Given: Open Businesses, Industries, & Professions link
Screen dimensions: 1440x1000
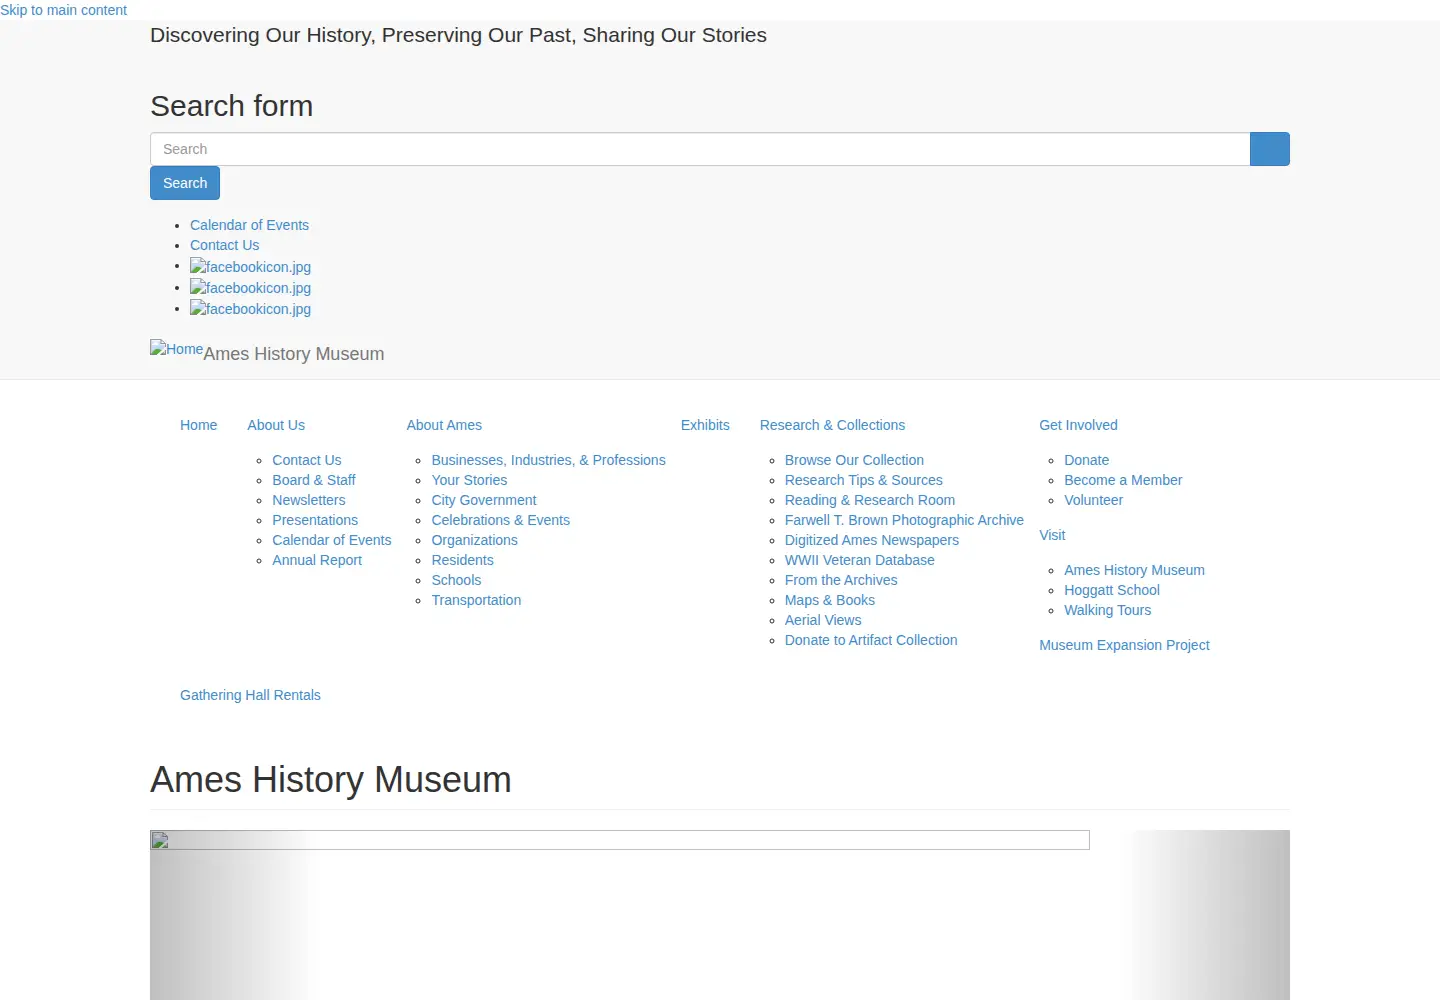Looking at the screenshot, I should (x=548, y=460).
